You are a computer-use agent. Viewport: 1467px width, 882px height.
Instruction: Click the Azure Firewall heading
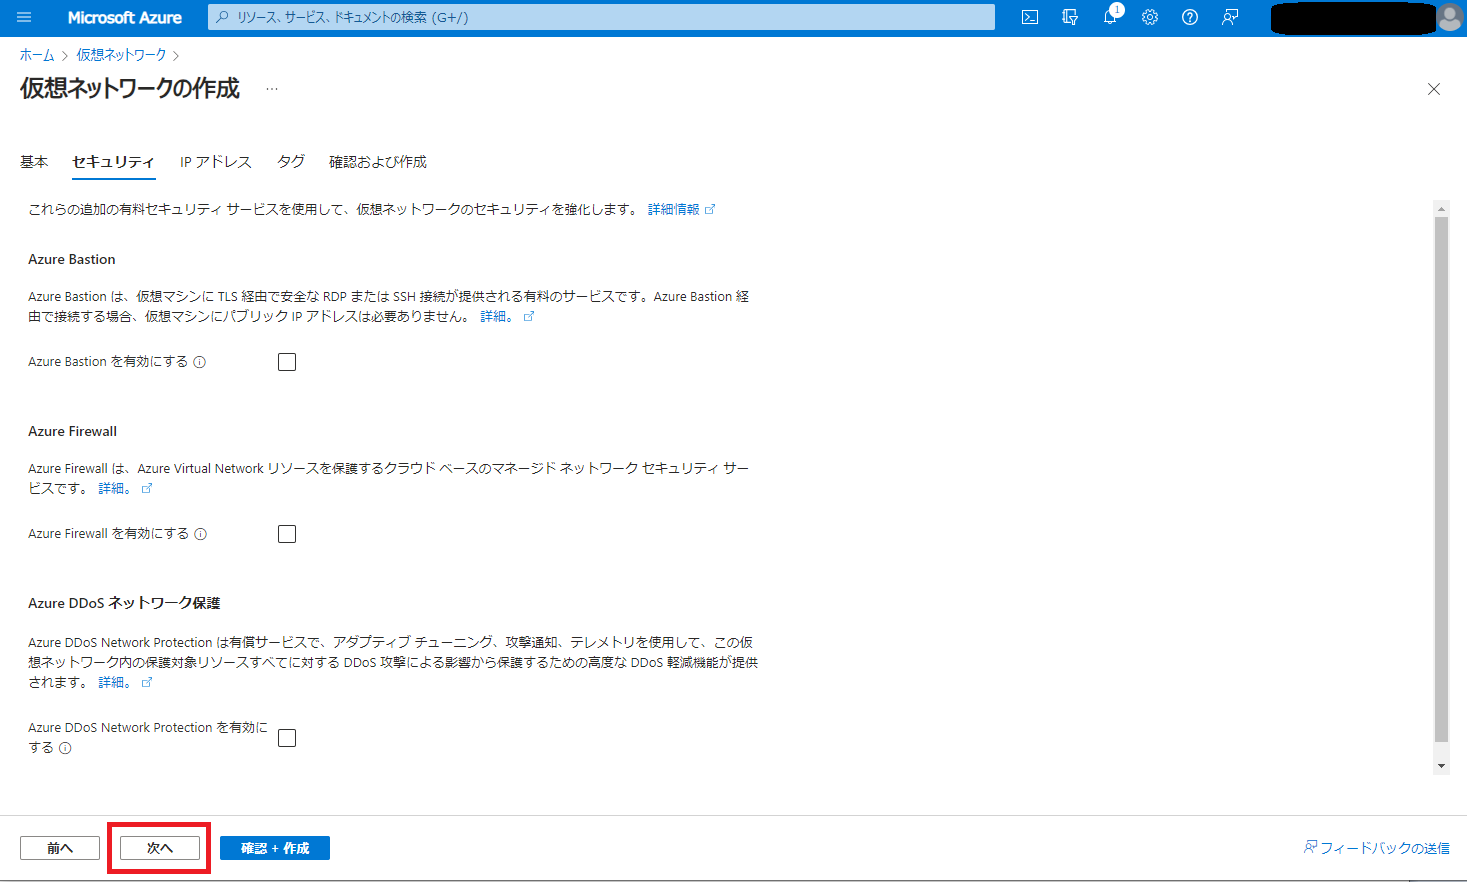coord(73,431)
